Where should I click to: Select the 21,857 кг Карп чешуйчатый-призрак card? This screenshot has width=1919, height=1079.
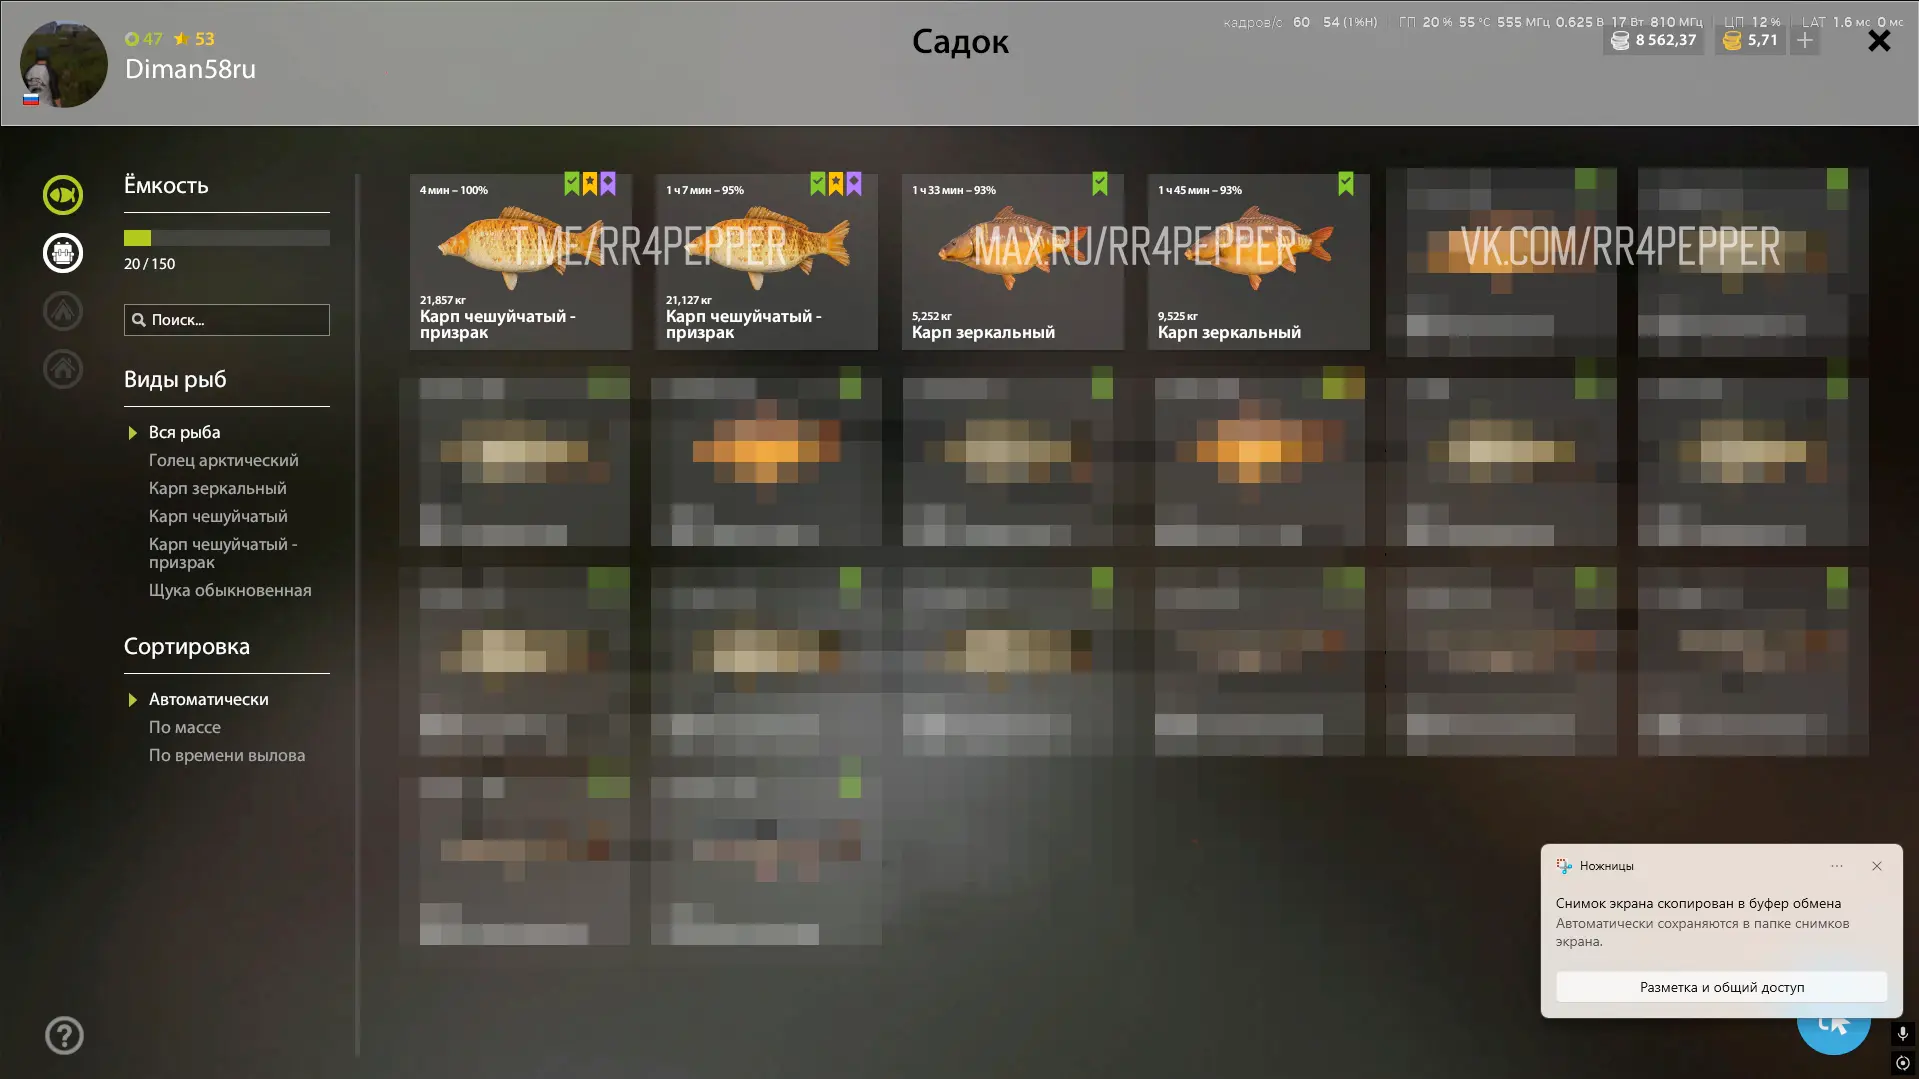click(521, 262)
